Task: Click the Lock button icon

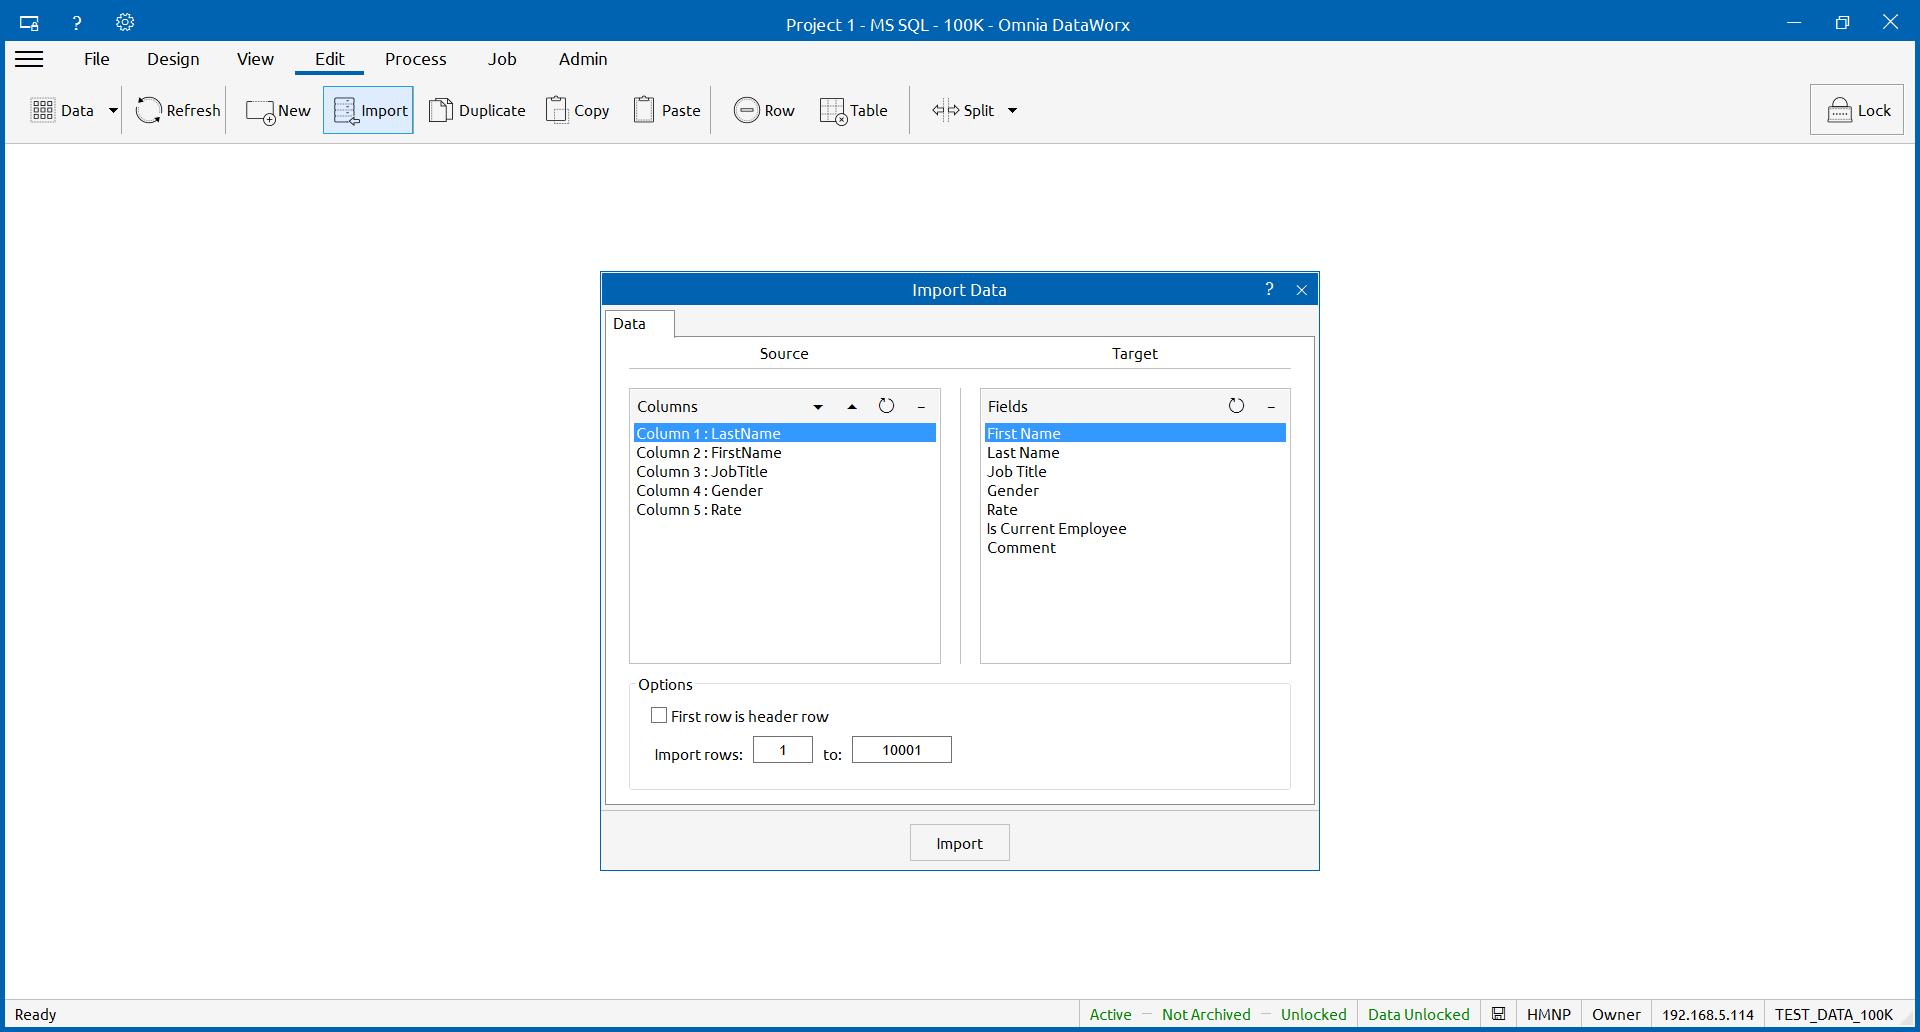Action: click(x=1839, y=110)
